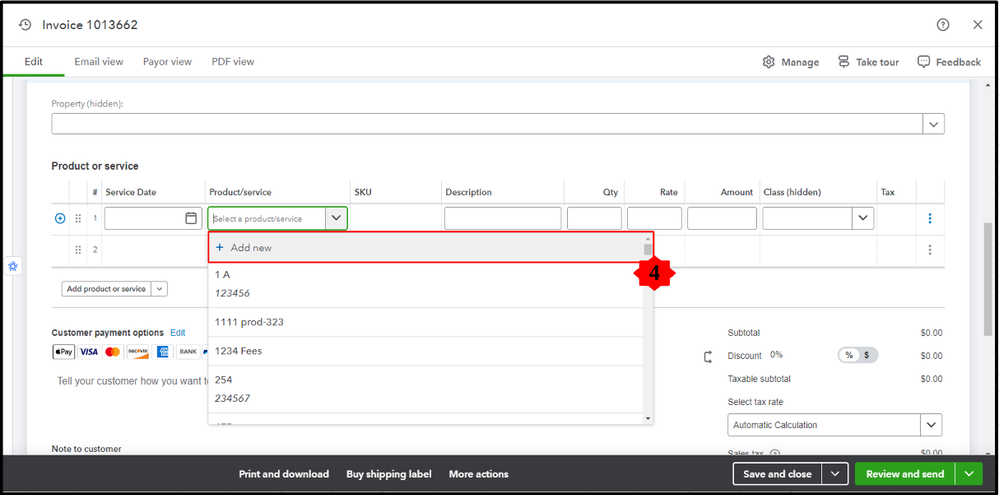
Task: Choose 1234 Fees from list
Action: [426, 351]
